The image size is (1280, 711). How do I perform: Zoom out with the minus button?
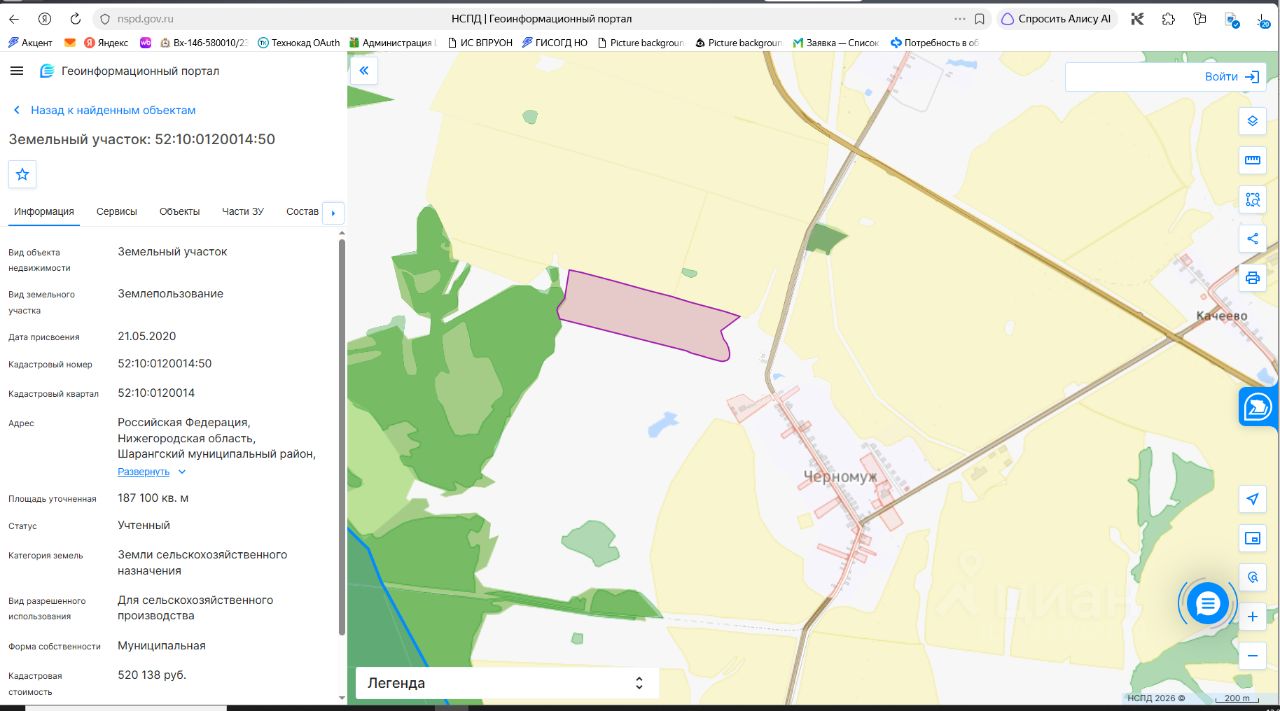coord(1252,656)
